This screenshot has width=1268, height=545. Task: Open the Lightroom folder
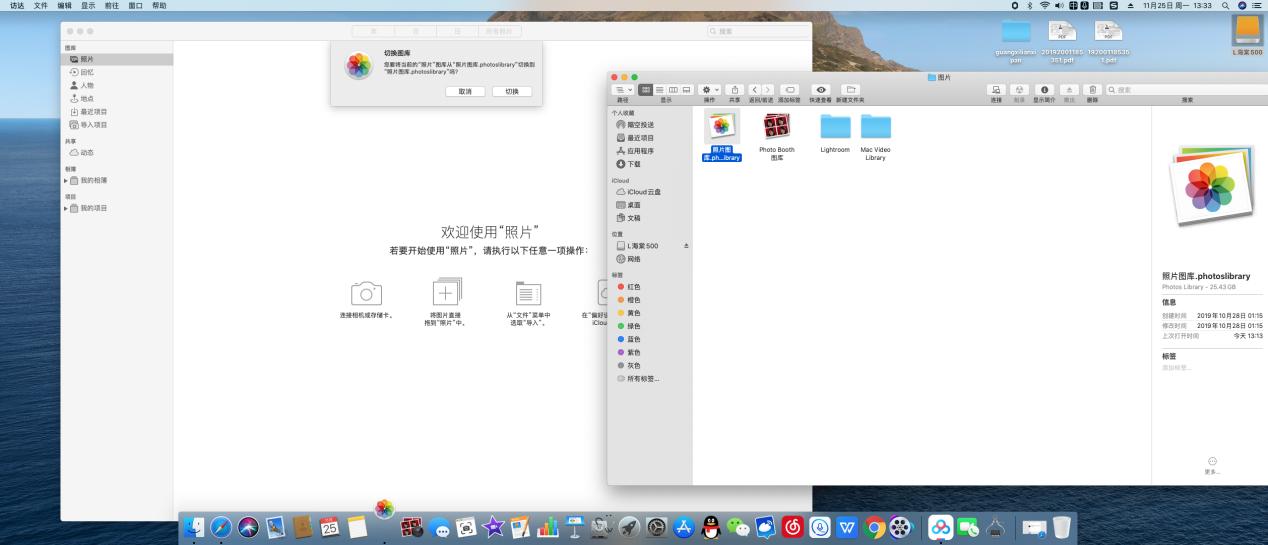pos(834,126)
